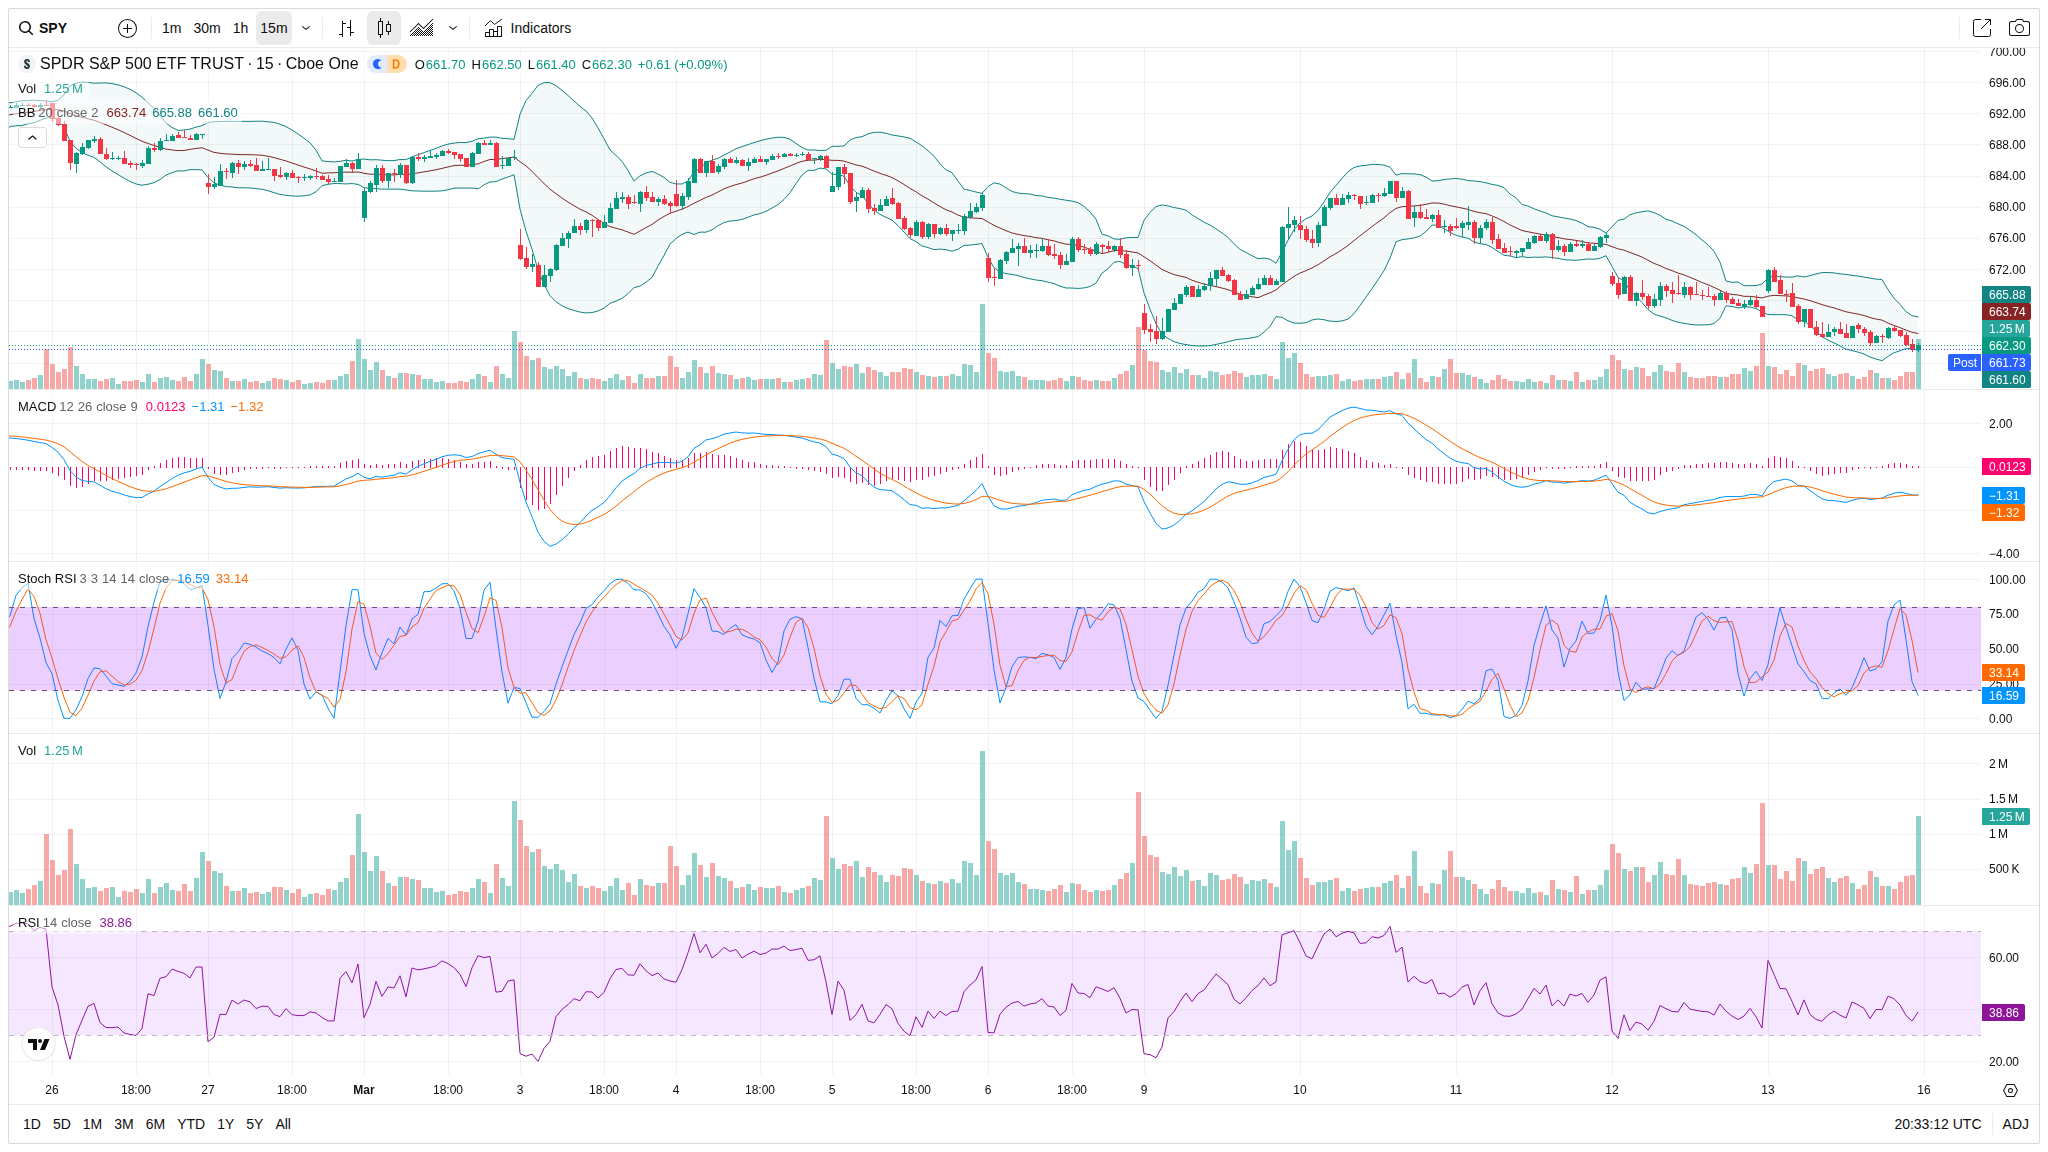The width and height of the screenshot is (2048, 1152).
Task: Open chart settings gear near time axis
Action: (2010, 1090)
